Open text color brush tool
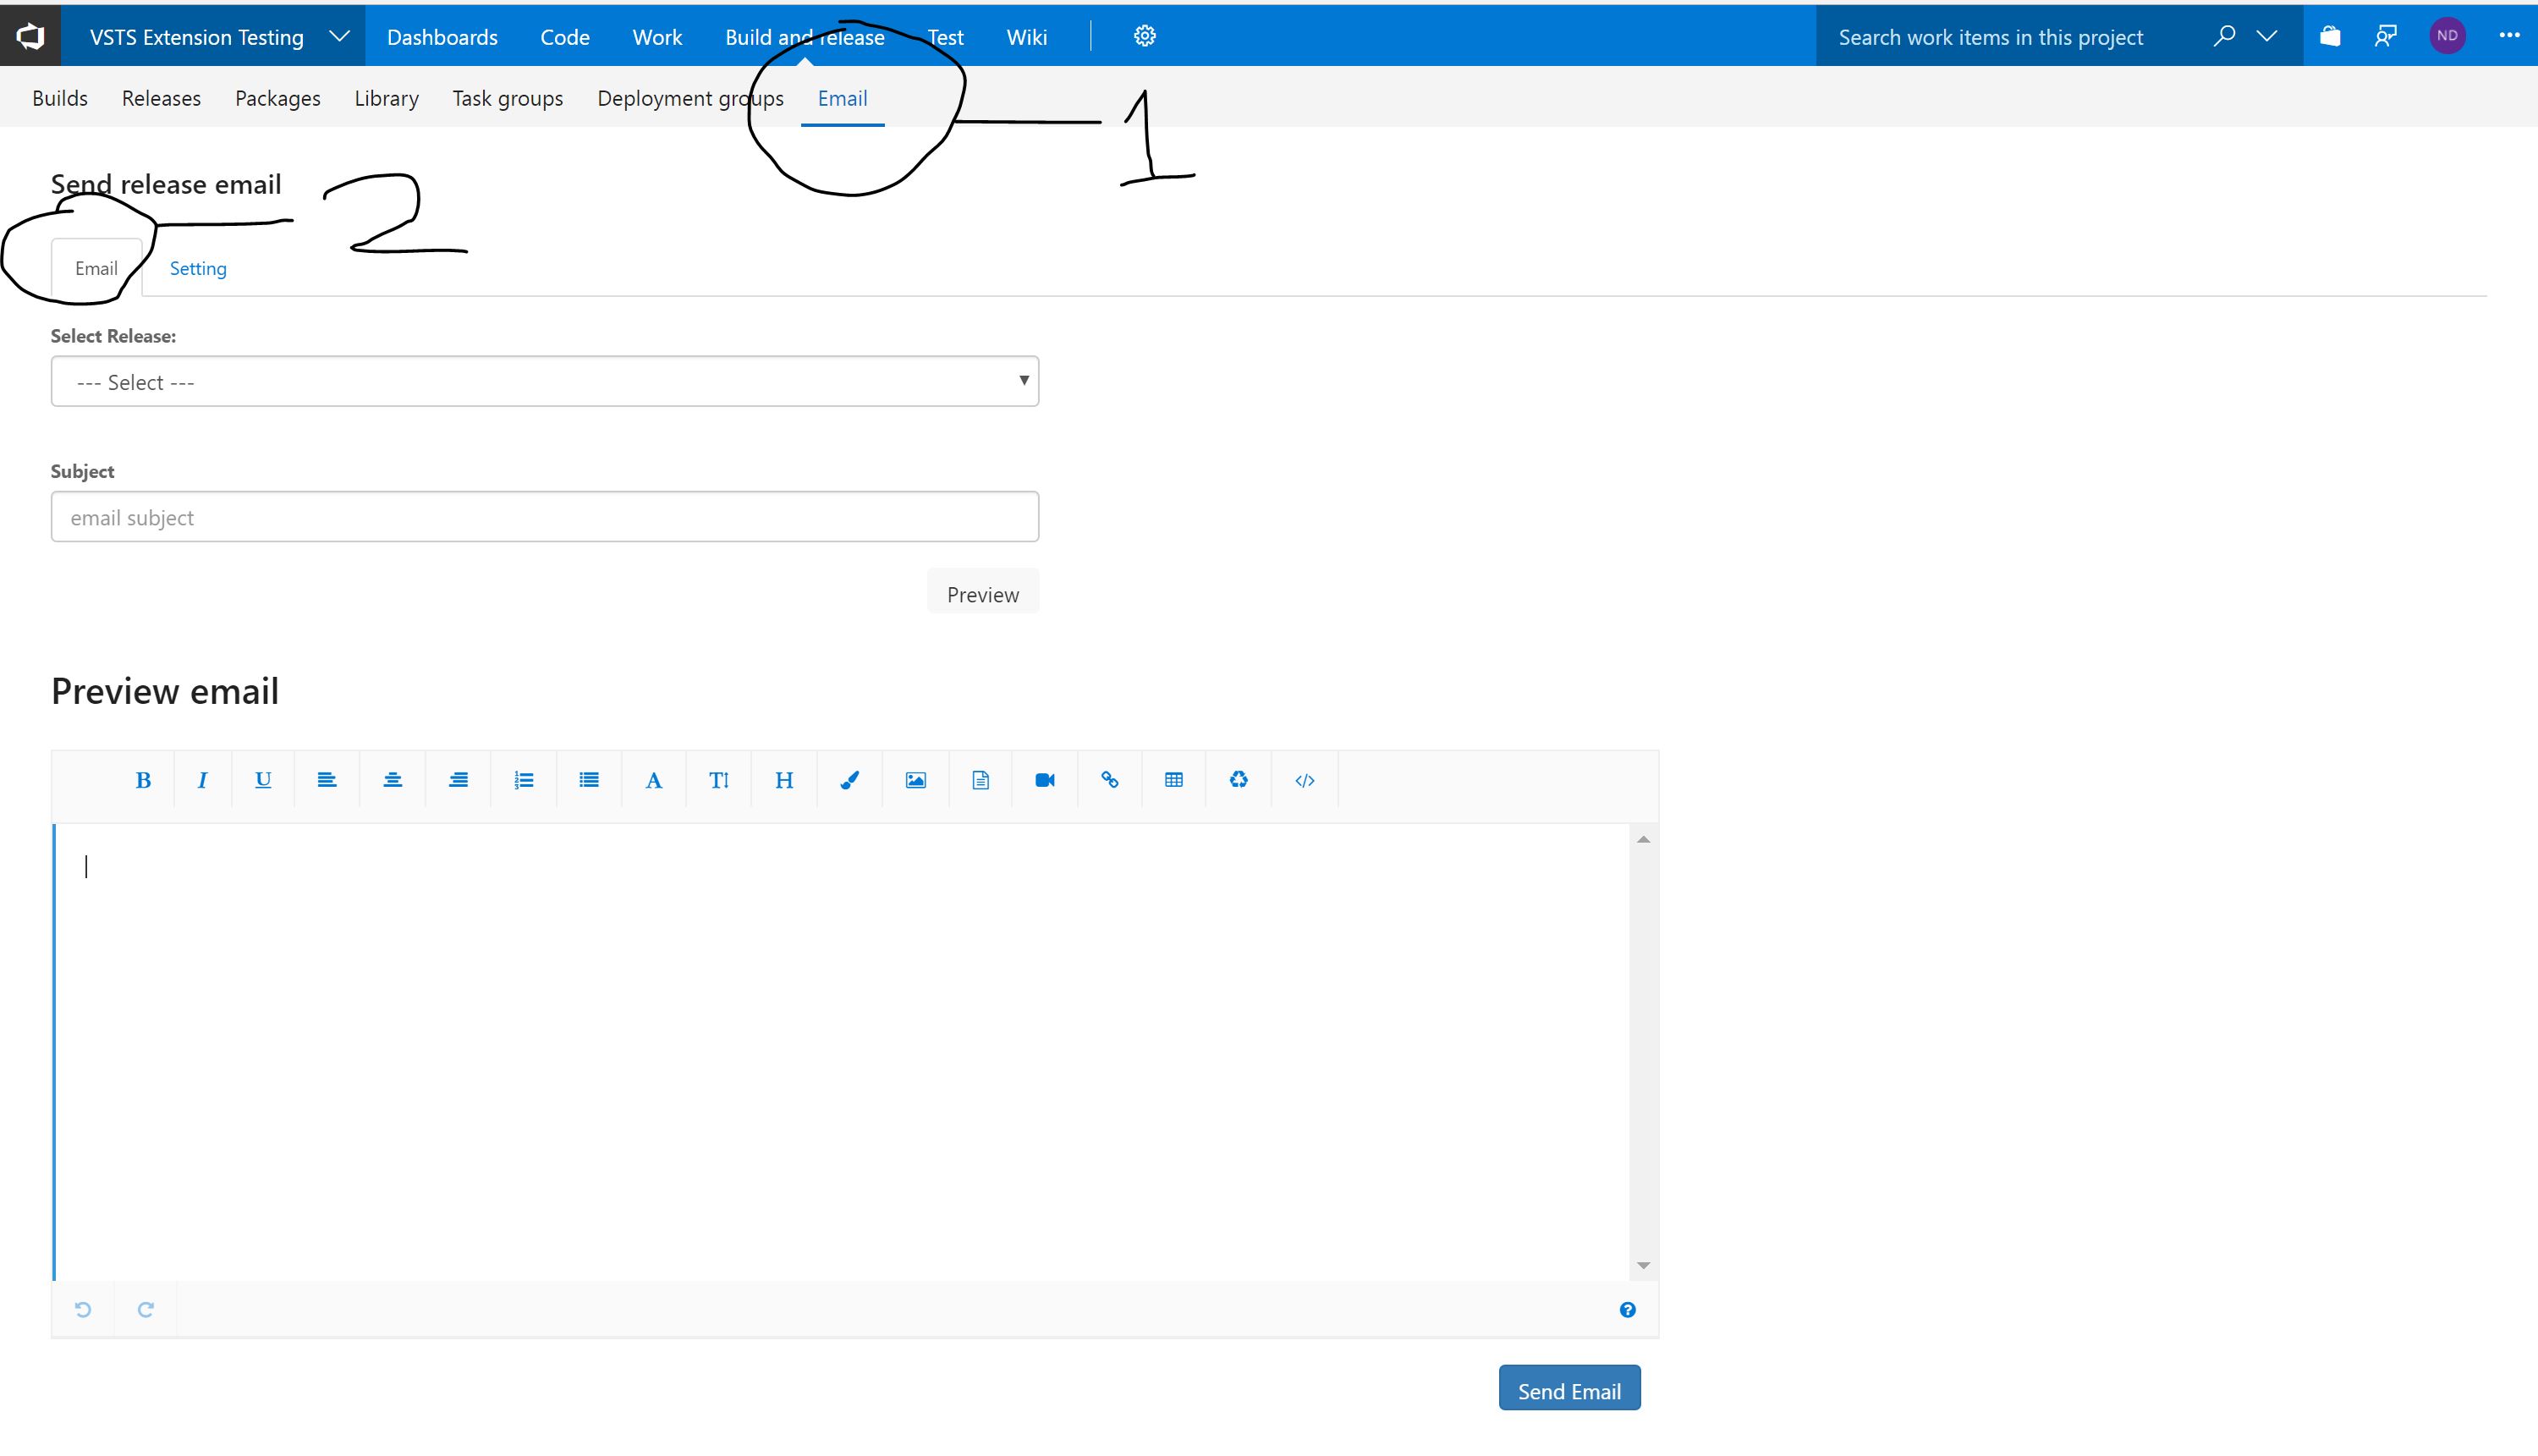 coord(849,780)
